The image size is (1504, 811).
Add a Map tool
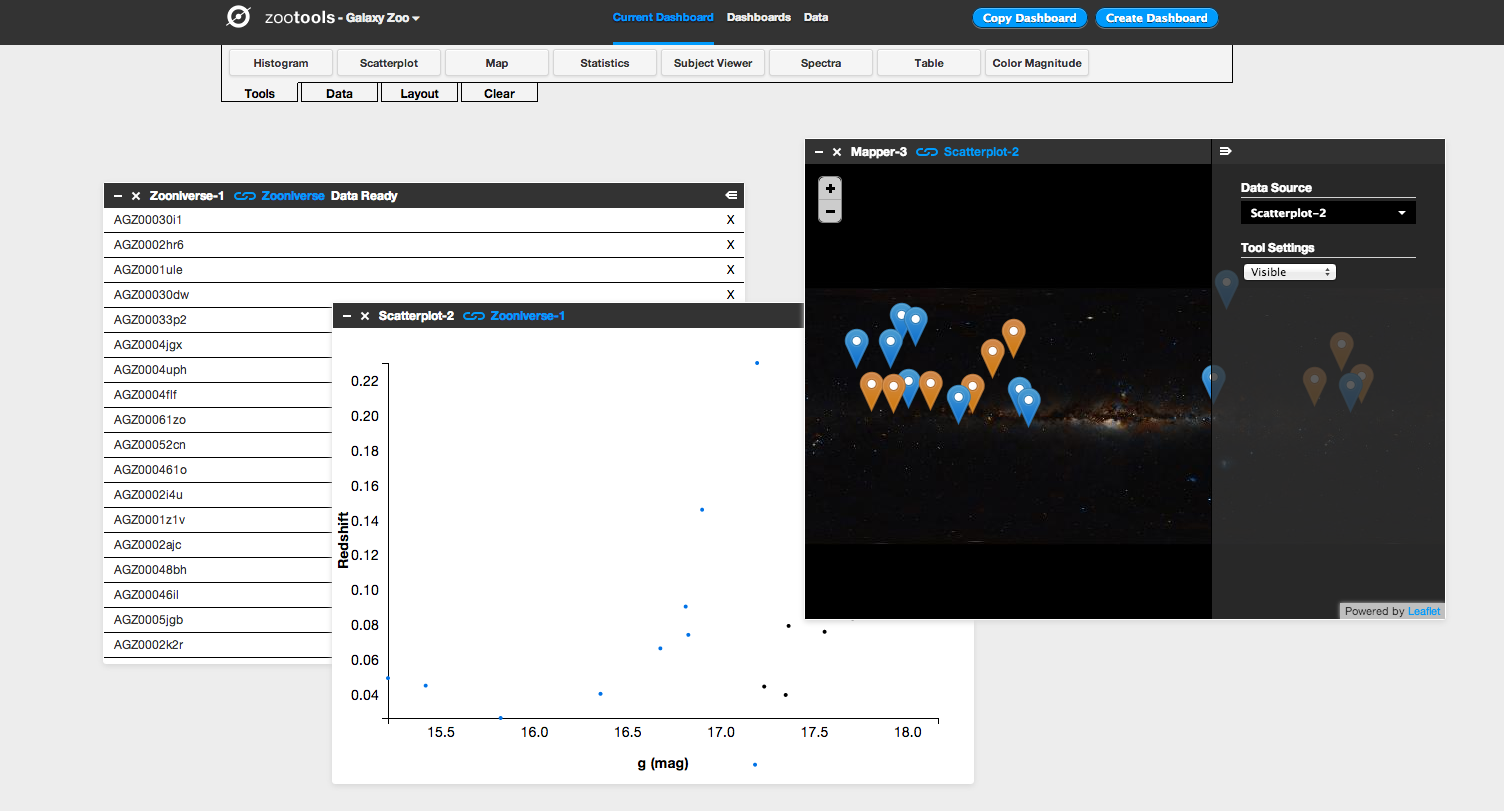pyautogui.click(x=497, y=63)
